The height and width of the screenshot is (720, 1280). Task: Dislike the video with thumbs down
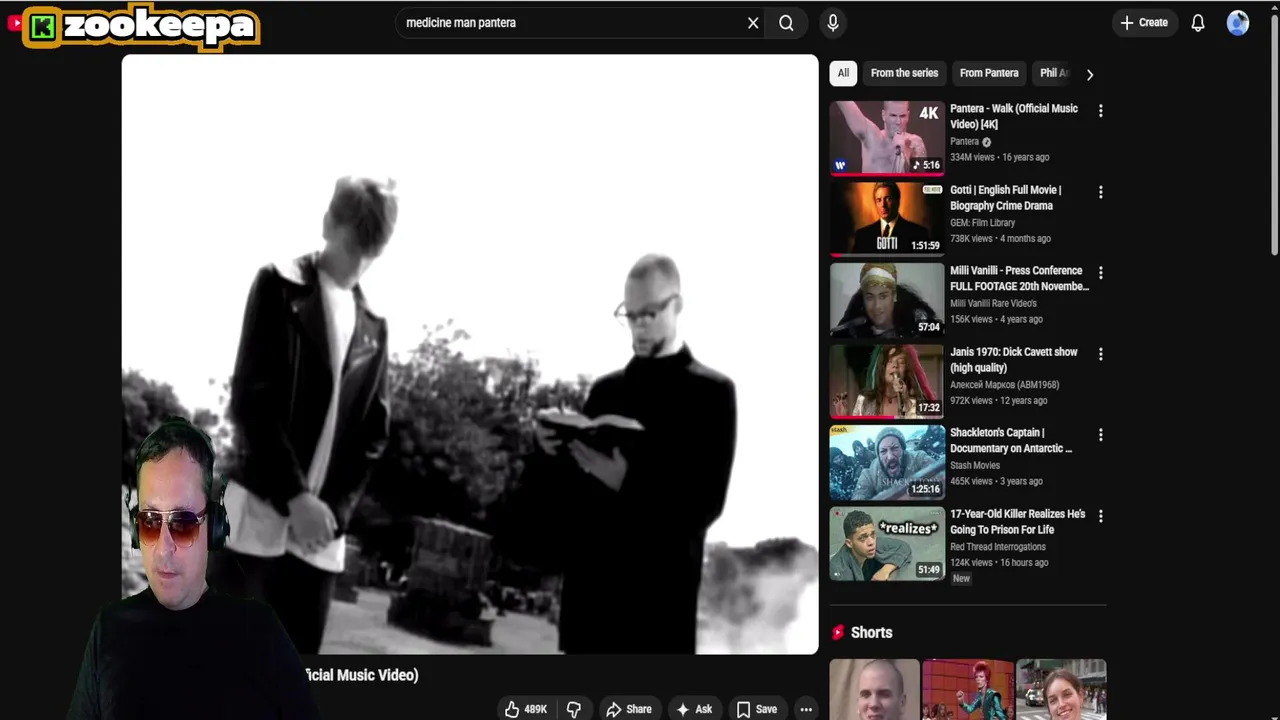pyautogui.click(x=574, y=709)
